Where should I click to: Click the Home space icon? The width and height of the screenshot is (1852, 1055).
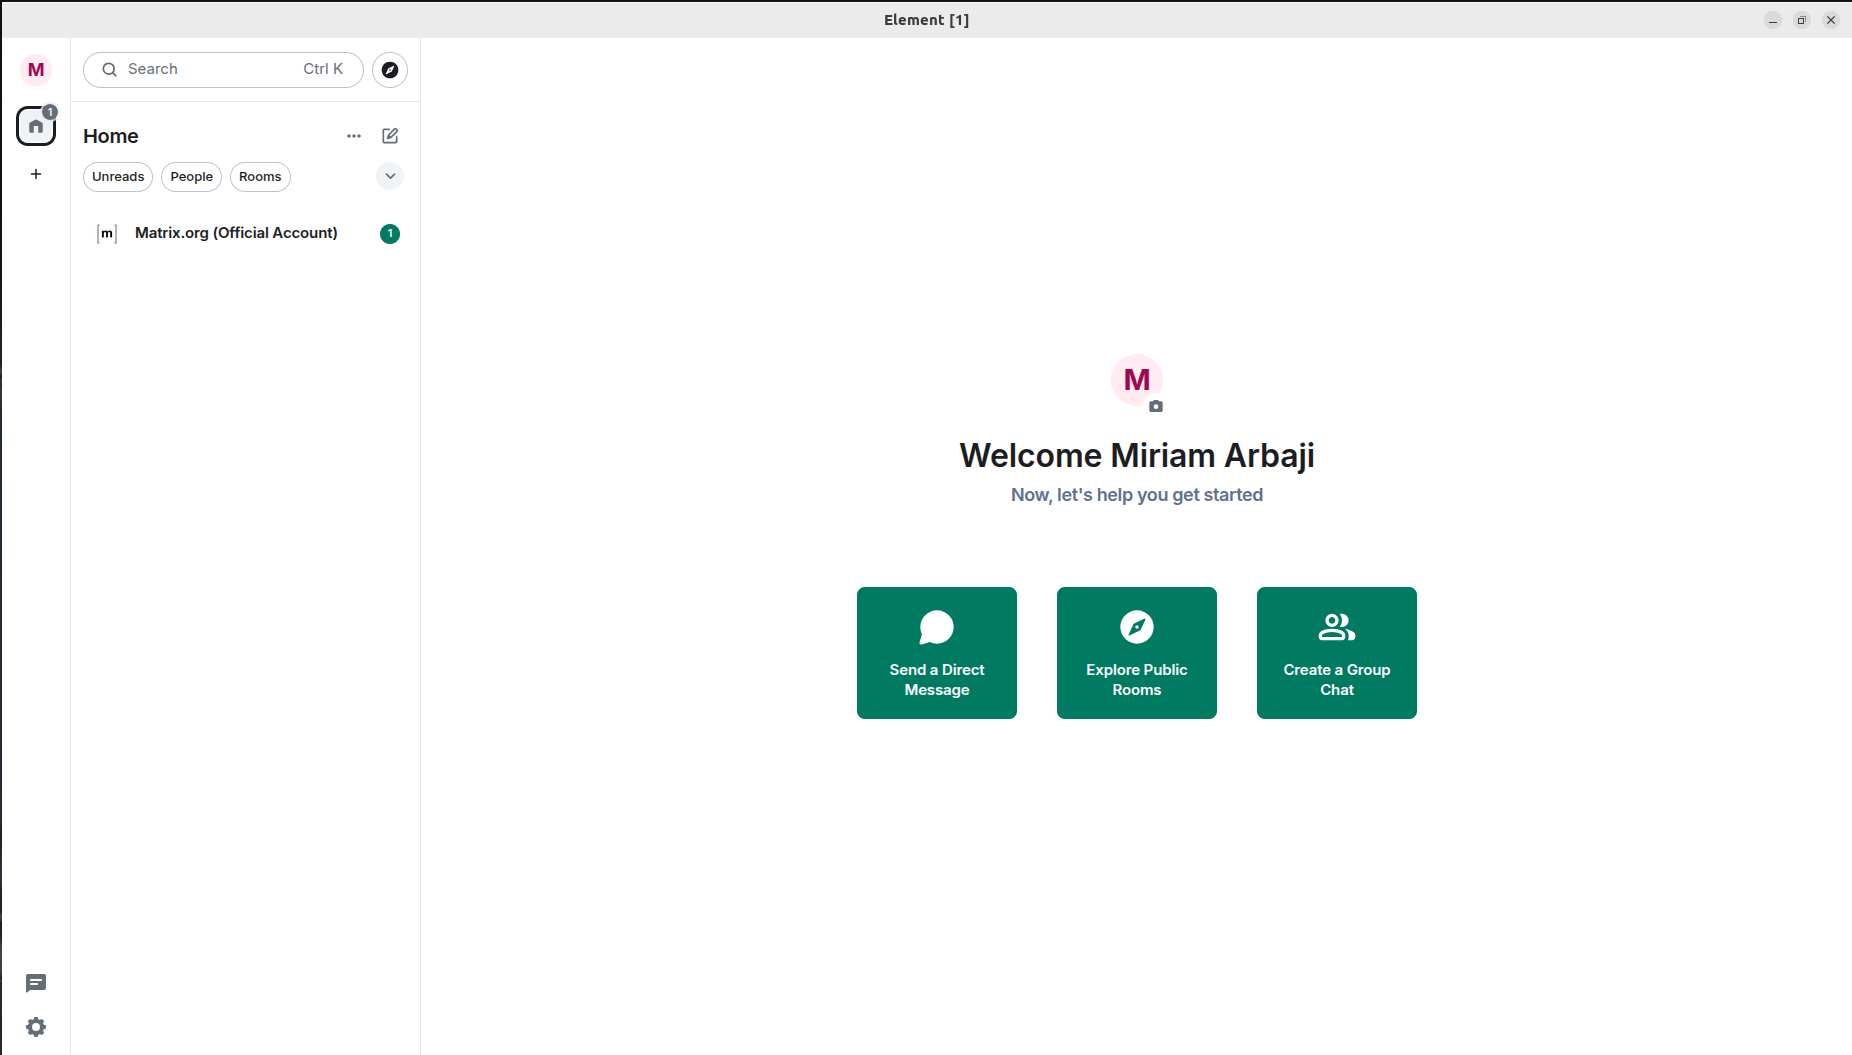pos(36,127)
